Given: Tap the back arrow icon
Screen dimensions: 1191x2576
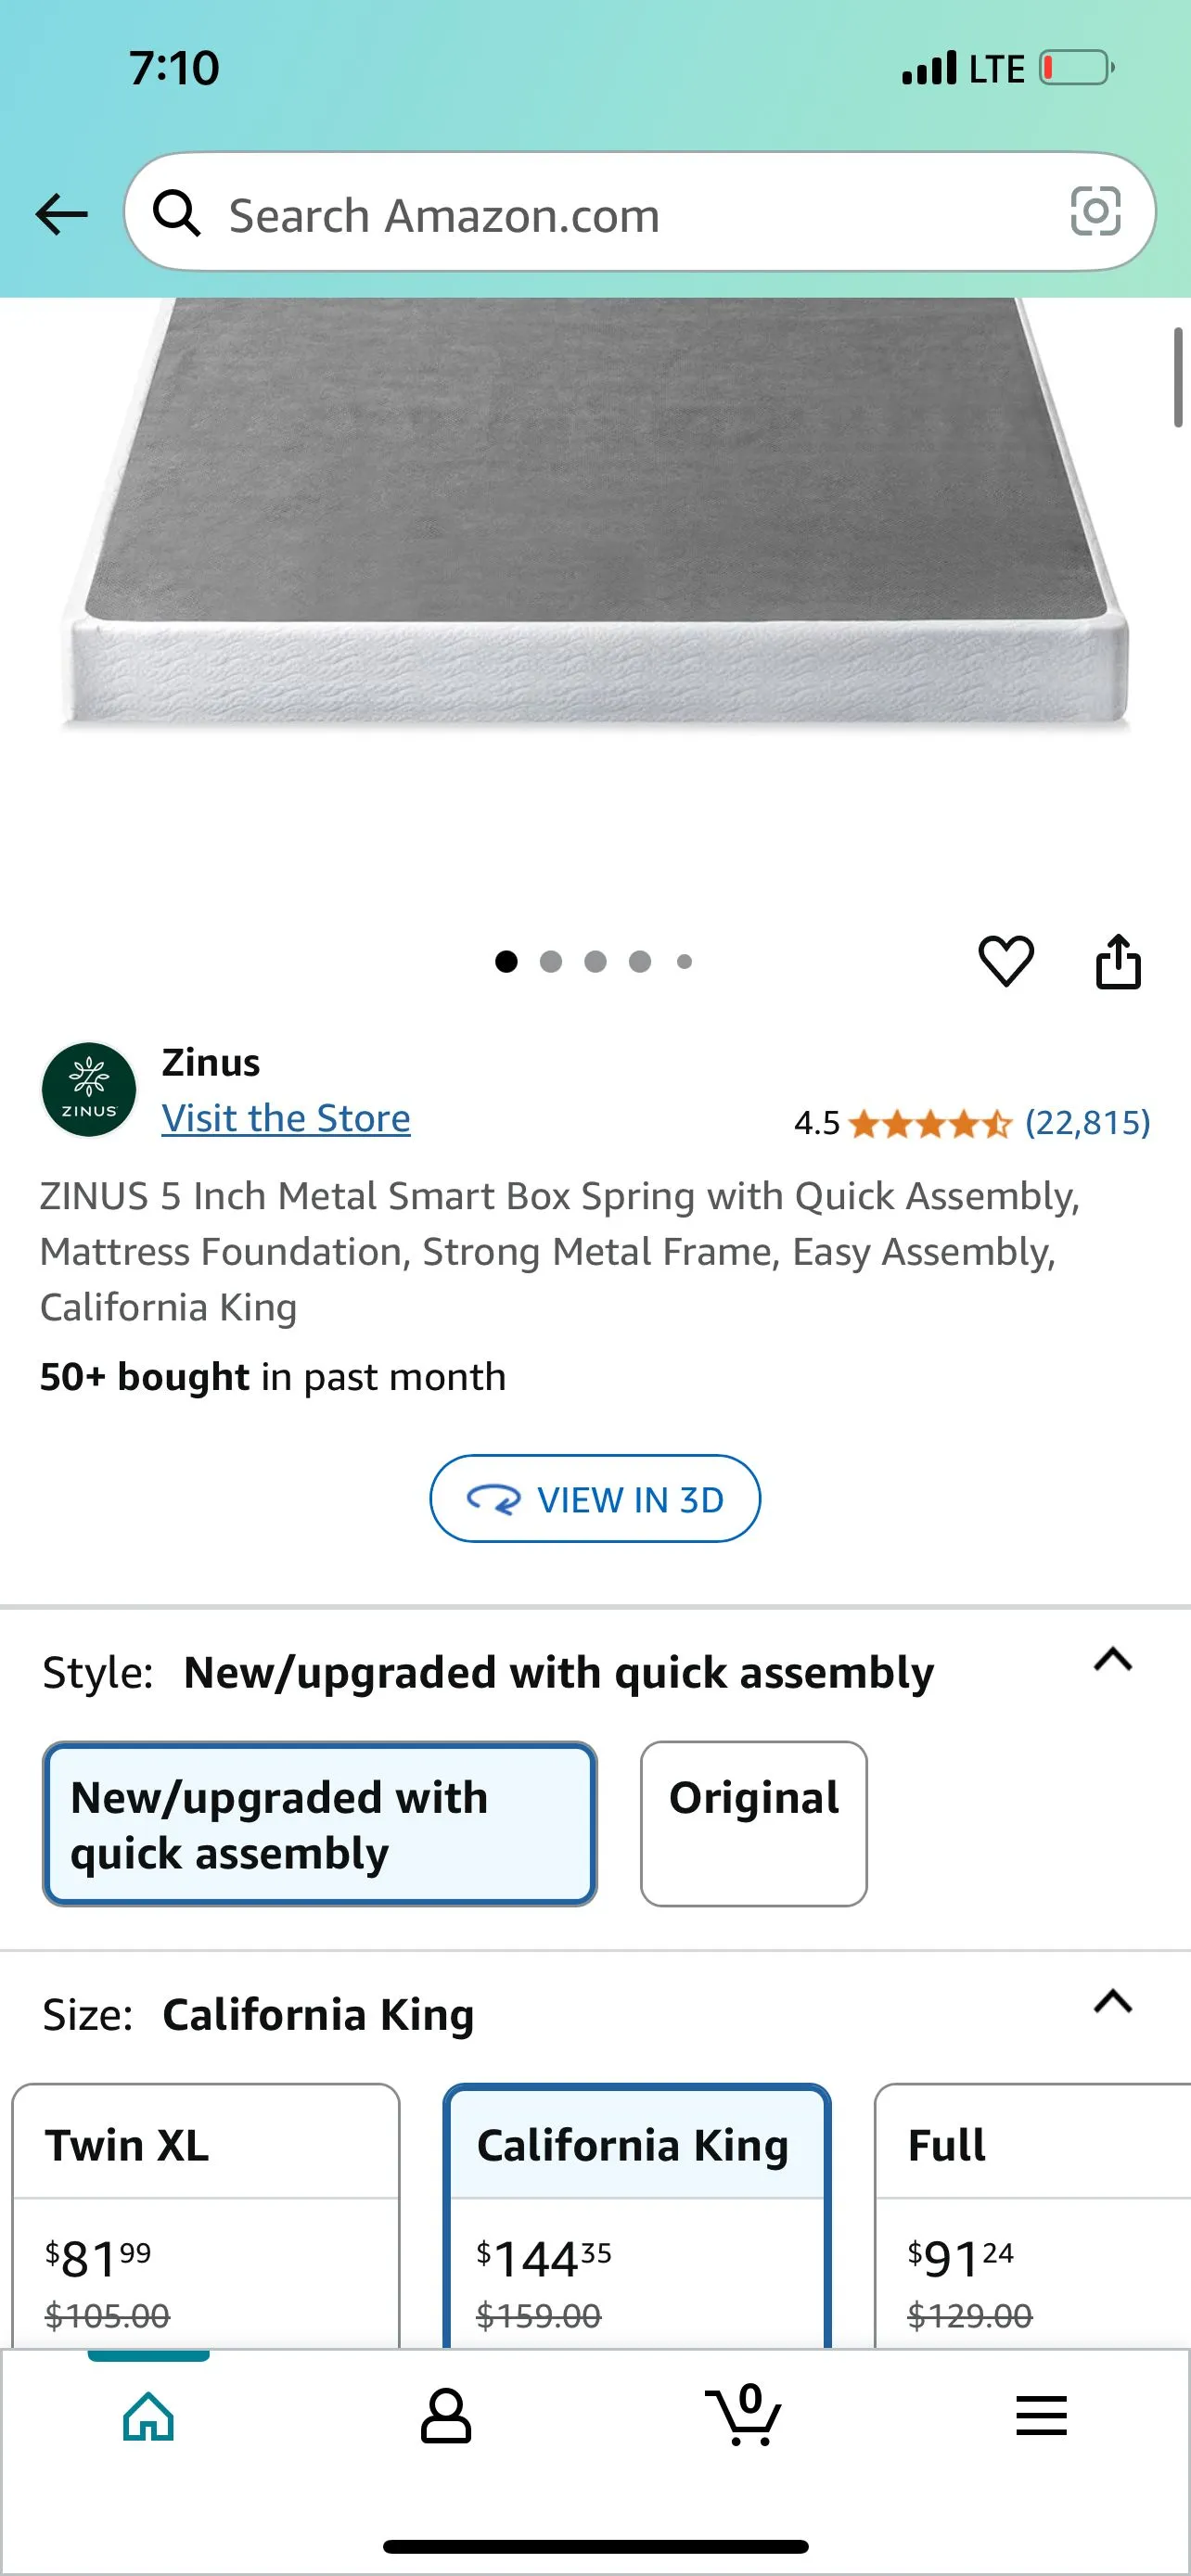Looking at the screenshot, I should 61,213.
